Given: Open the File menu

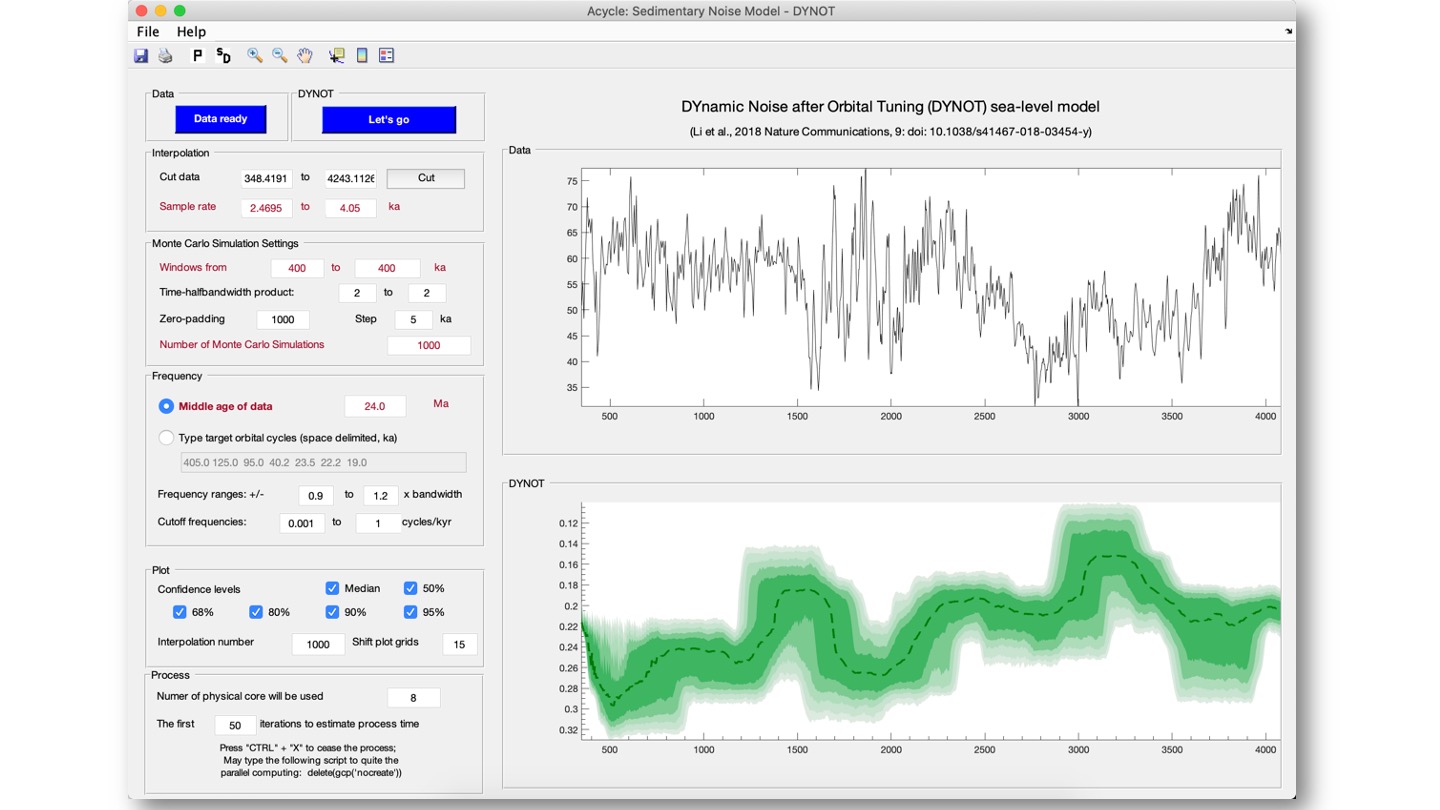Looking at the screenshot, I should point(148,32).
